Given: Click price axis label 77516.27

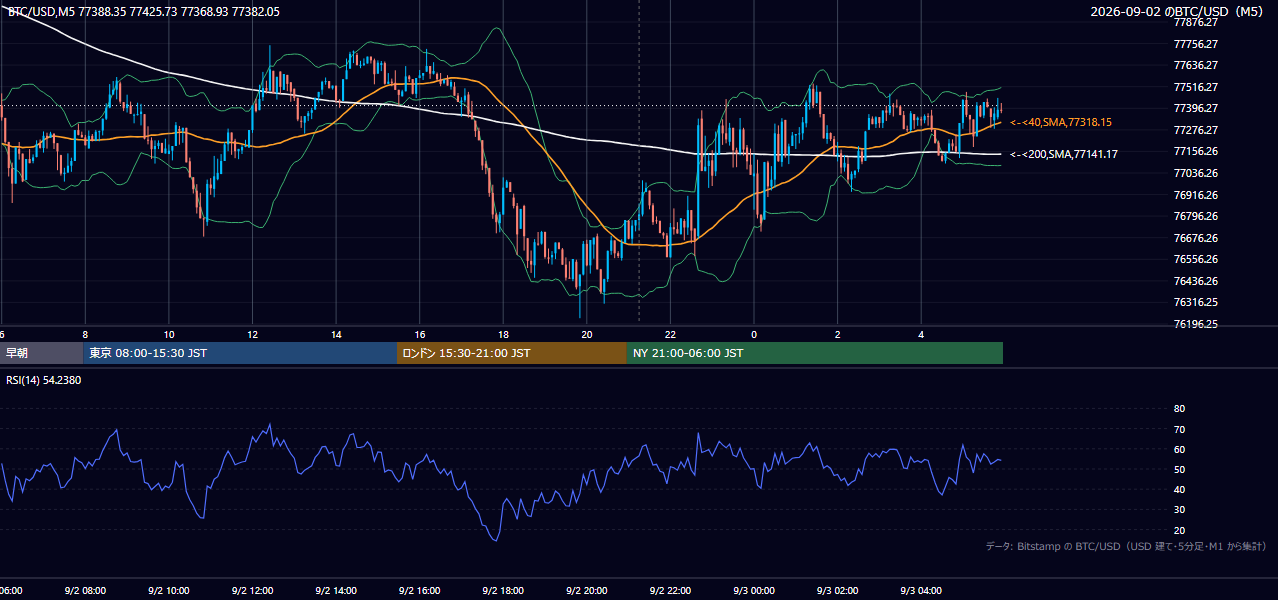Looking at the screenshot, I should 1196,87.
